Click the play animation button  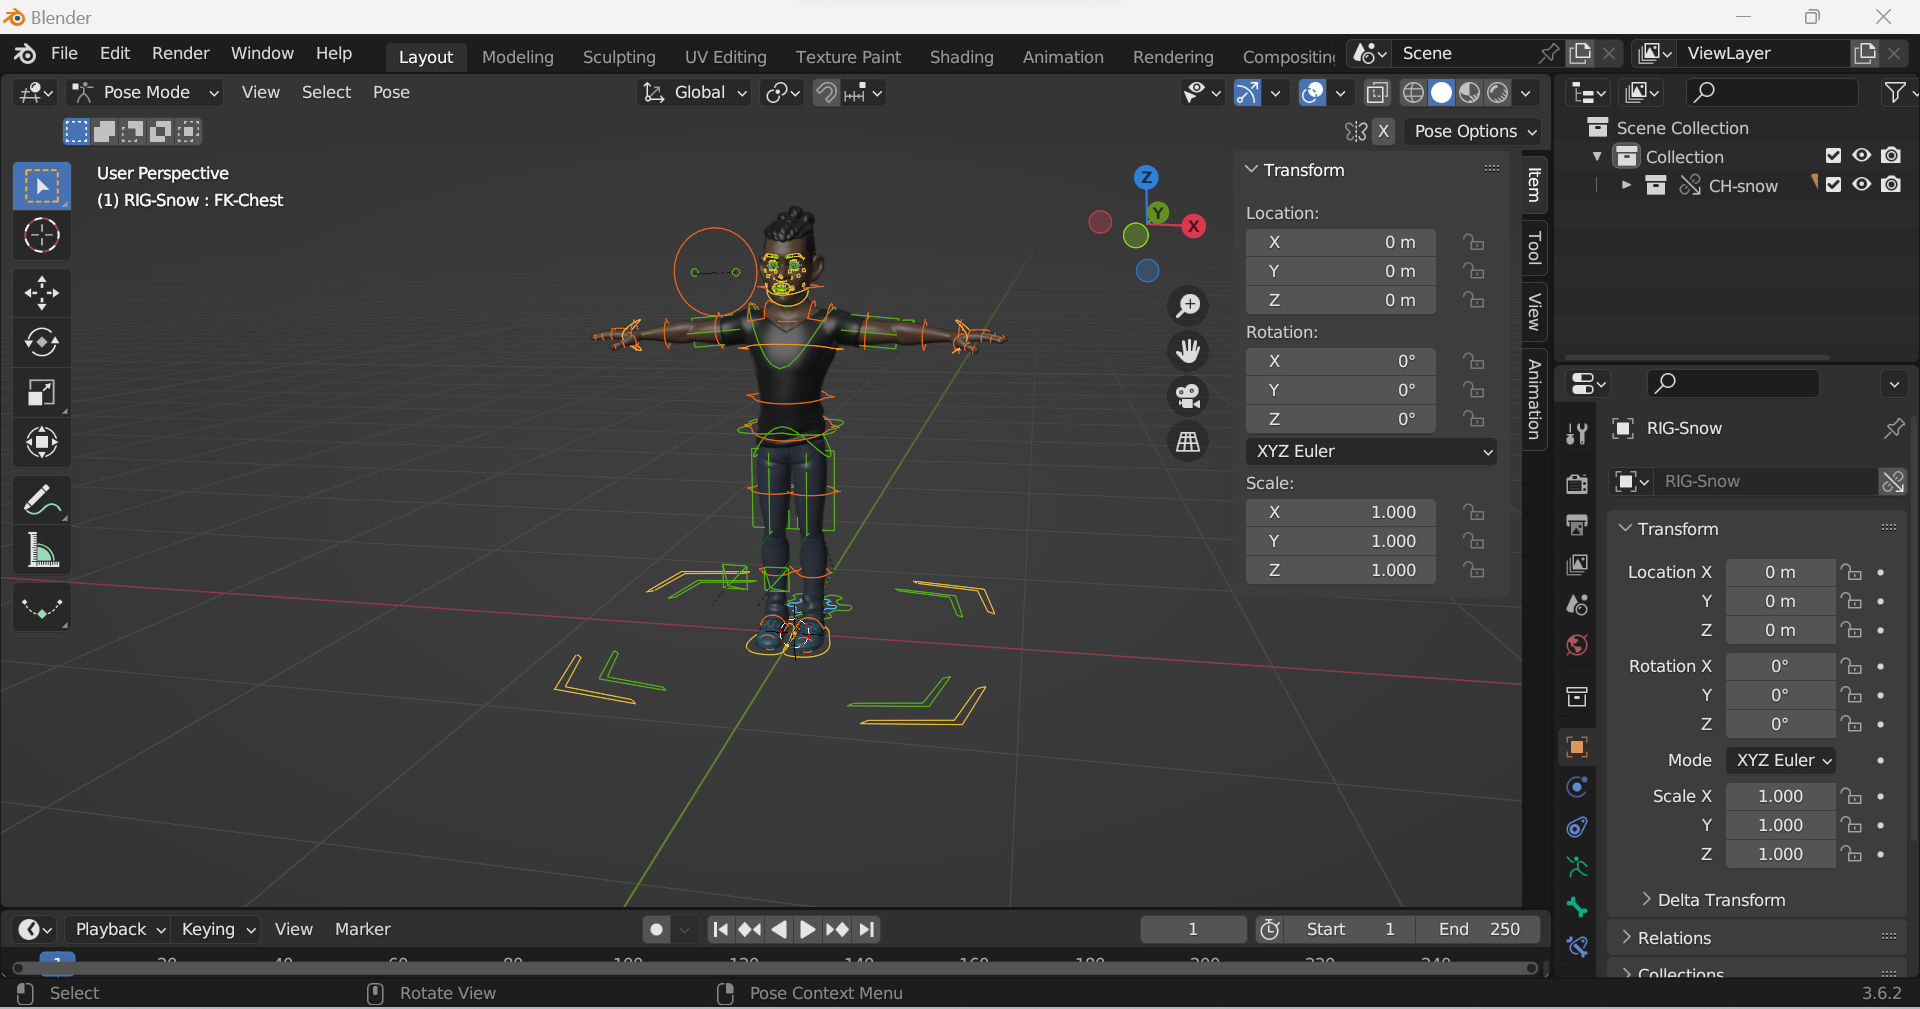point(807,929)
